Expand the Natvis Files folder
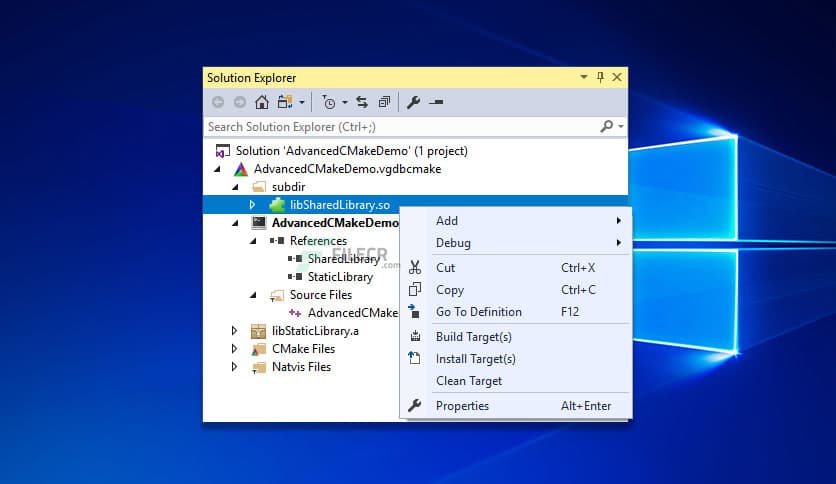 [235, 367]
